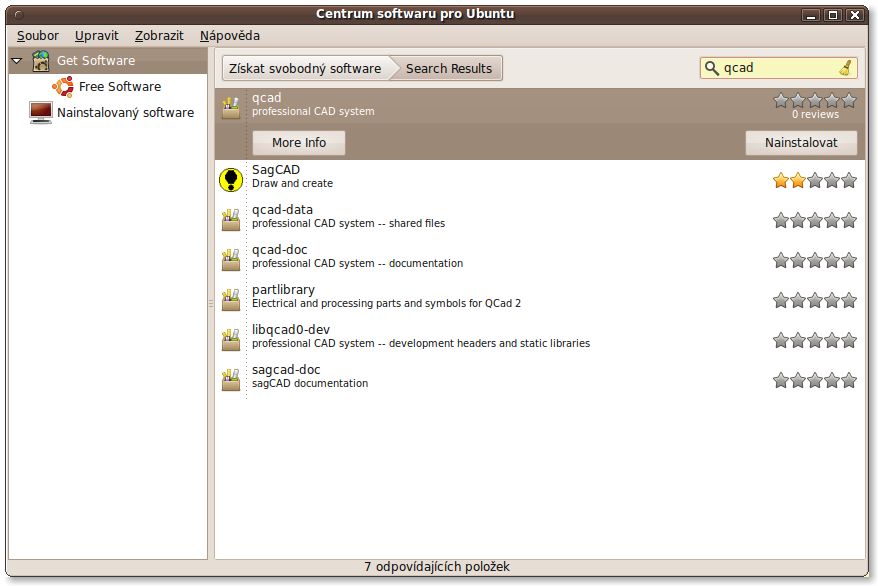Image resolution: width=878 pixels, height=586 pixels.
Task: Select the libqcad0-dev result title
Action: click(291, 330)
